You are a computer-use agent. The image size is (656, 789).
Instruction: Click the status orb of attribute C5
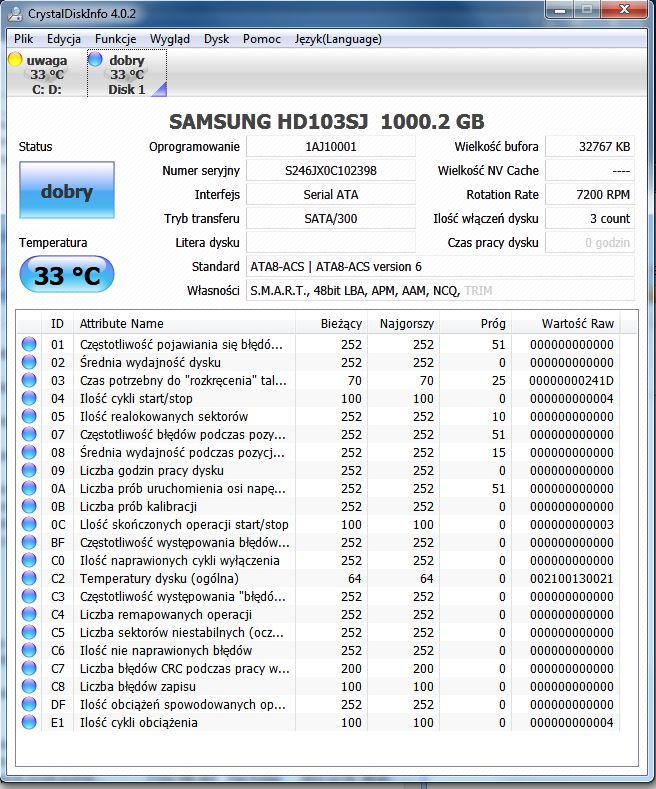29,632
